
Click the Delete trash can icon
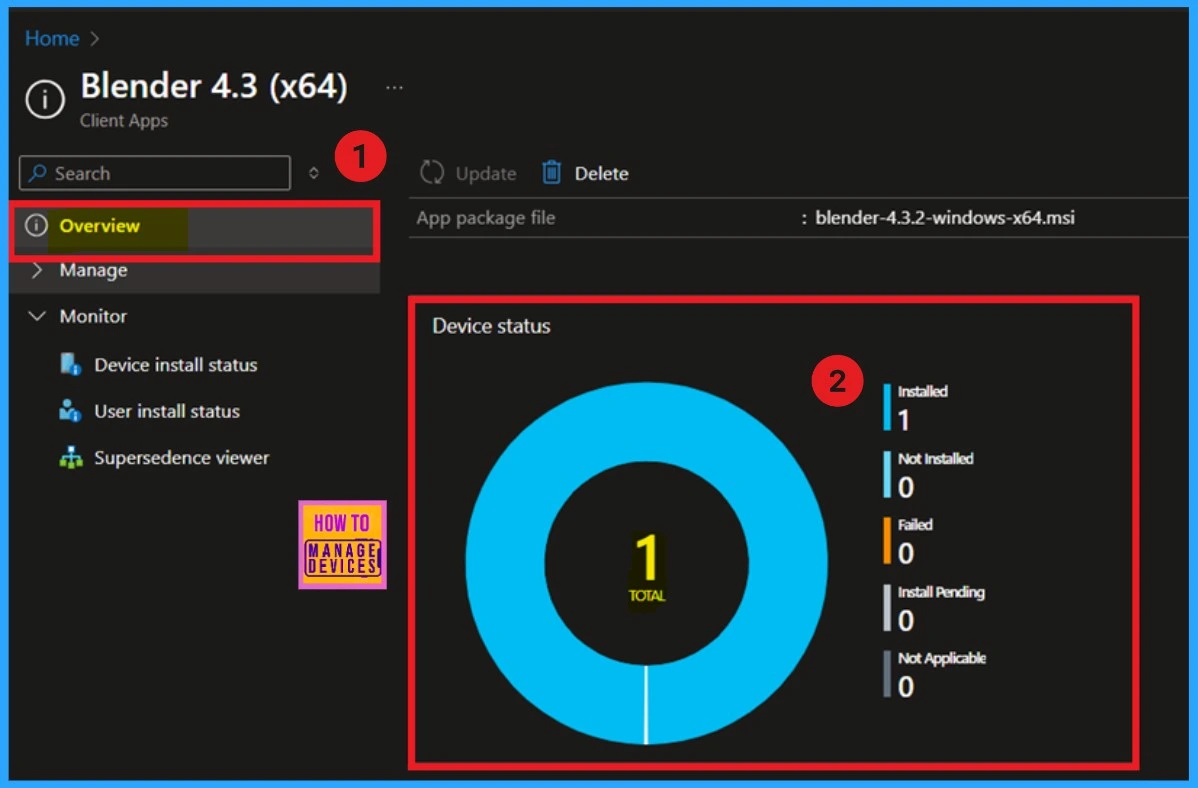tap(552, 173)
